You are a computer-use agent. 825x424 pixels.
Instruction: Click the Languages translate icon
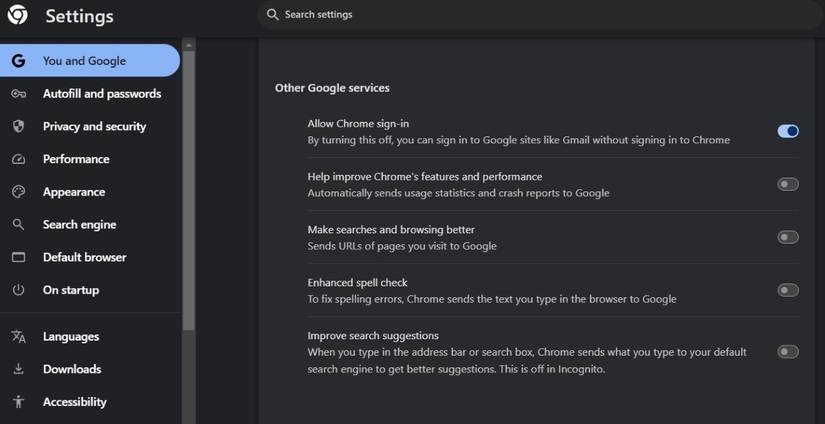coord(18,337)
